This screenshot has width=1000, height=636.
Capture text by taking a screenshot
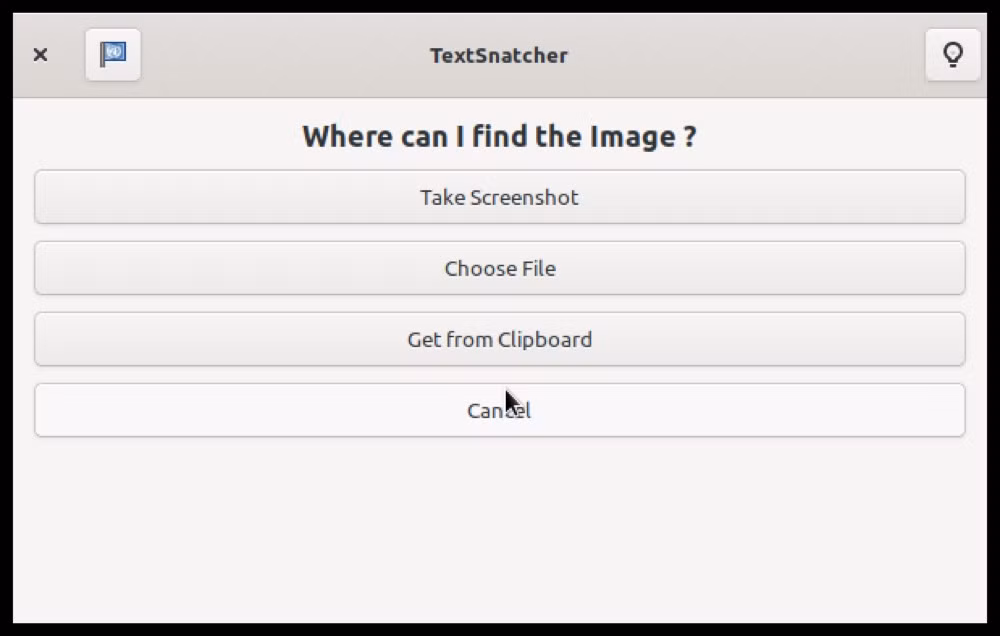pos(499,197)
